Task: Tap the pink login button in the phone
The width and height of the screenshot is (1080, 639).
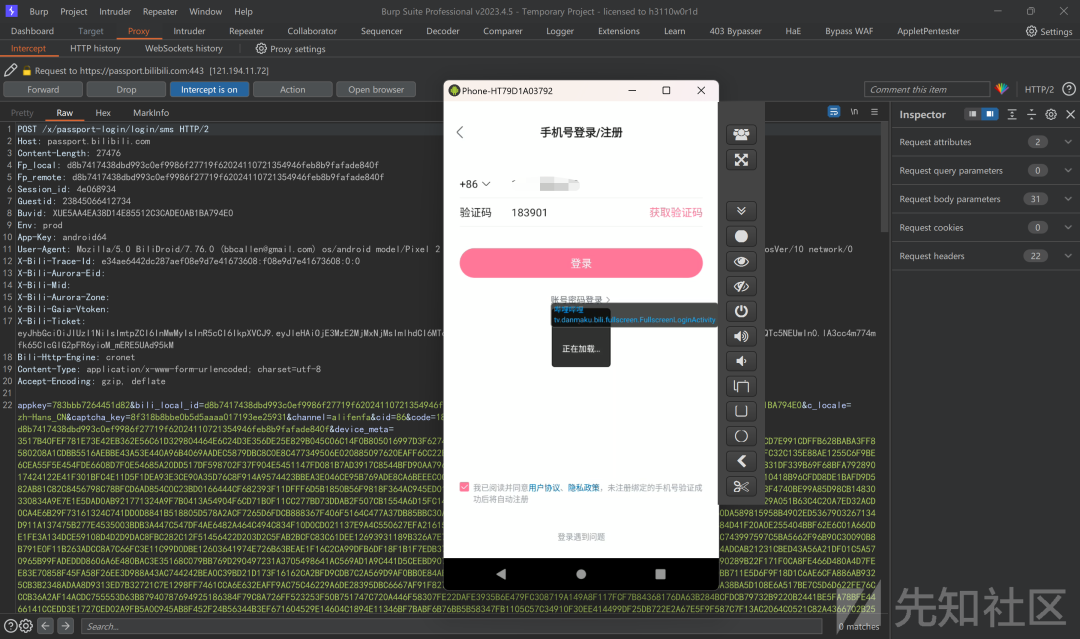Action: click(x=581, y=263)
